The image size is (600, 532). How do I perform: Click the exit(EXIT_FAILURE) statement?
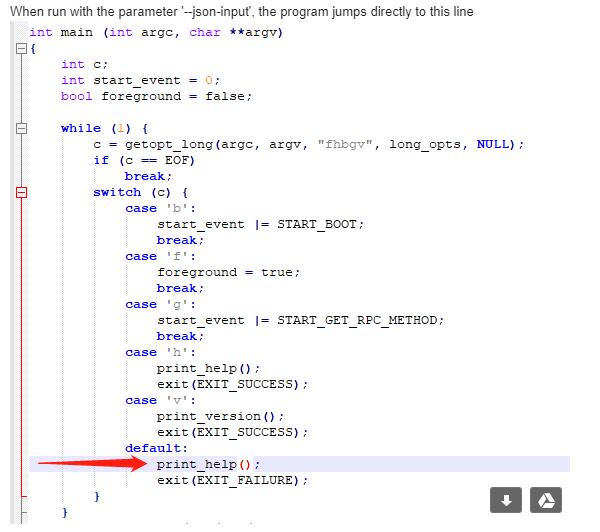coord(232,480)
